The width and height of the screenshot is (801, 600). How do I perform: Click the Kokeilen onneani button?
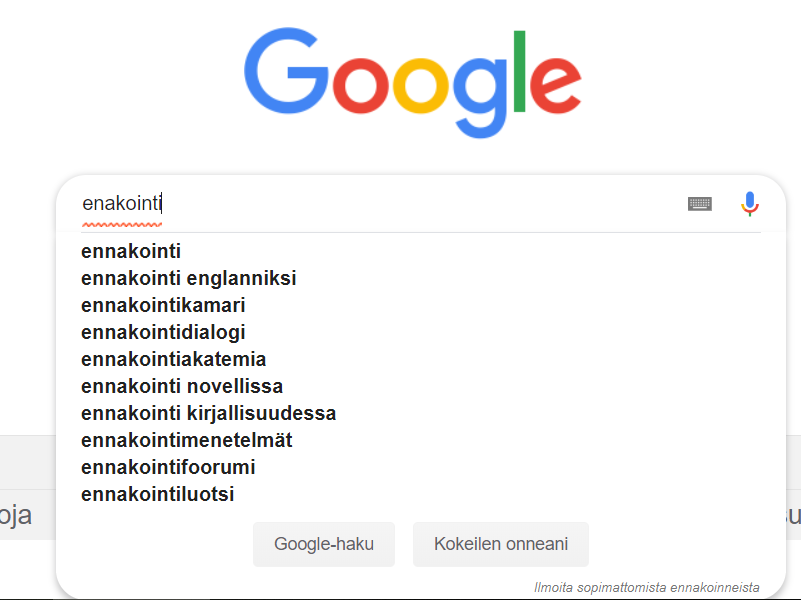point(501,544)
